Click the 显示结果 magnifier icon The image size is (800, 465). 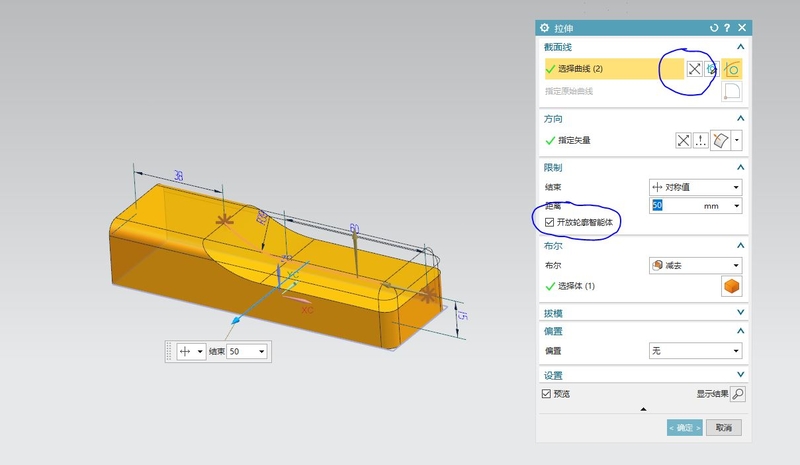point(738,394)
